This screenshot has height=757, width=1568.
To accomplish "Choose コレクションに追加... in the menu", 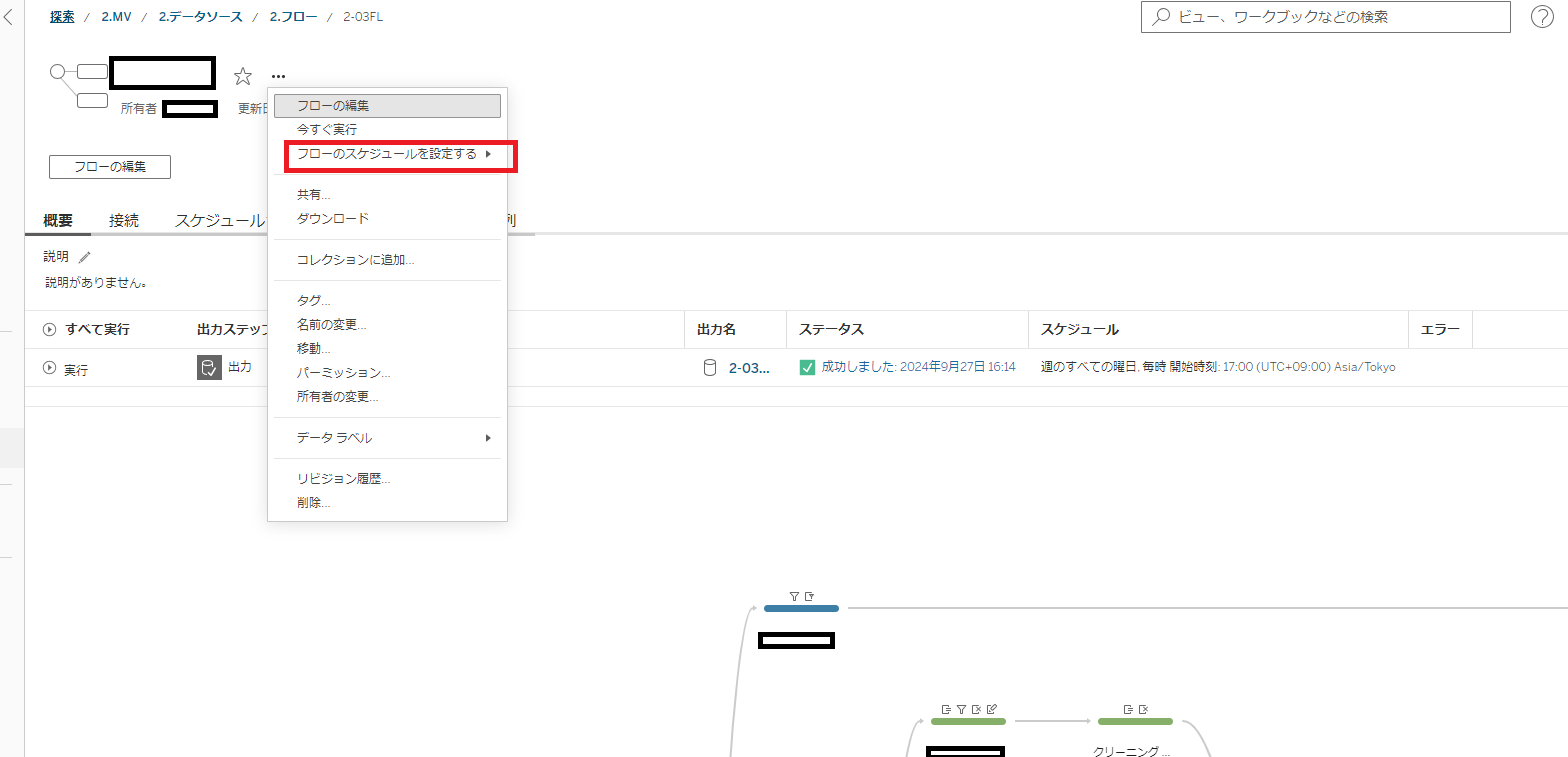I will point(387,260).
